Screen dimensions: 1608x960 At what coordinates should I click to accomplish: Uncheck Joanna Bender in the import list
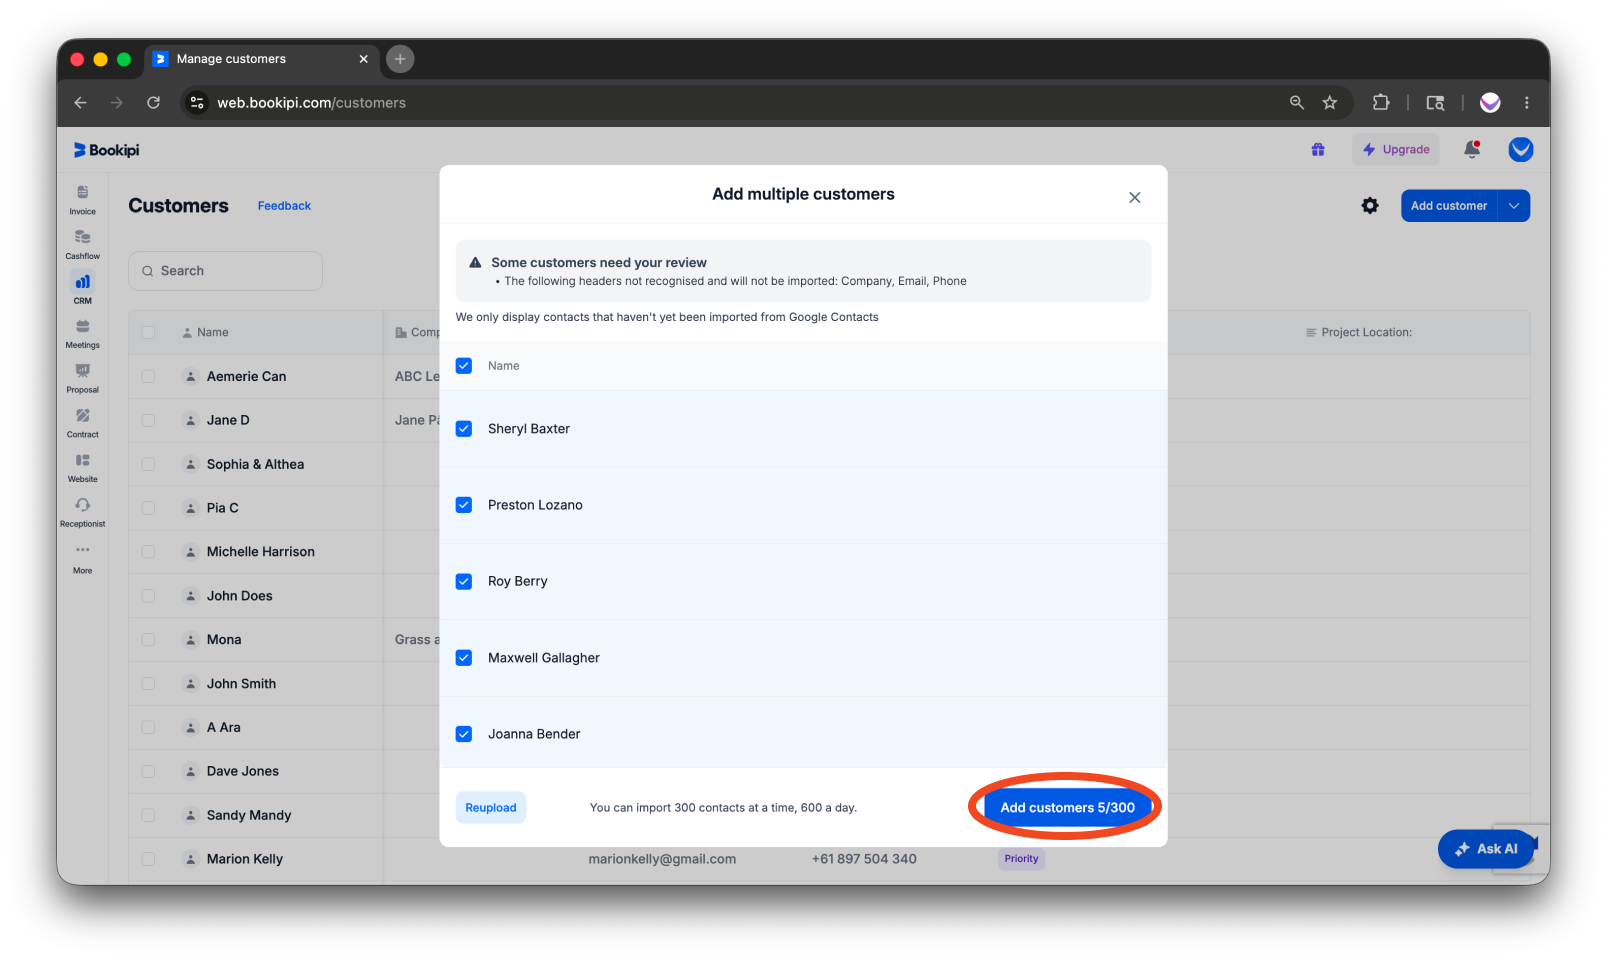(x=464, y=734)
